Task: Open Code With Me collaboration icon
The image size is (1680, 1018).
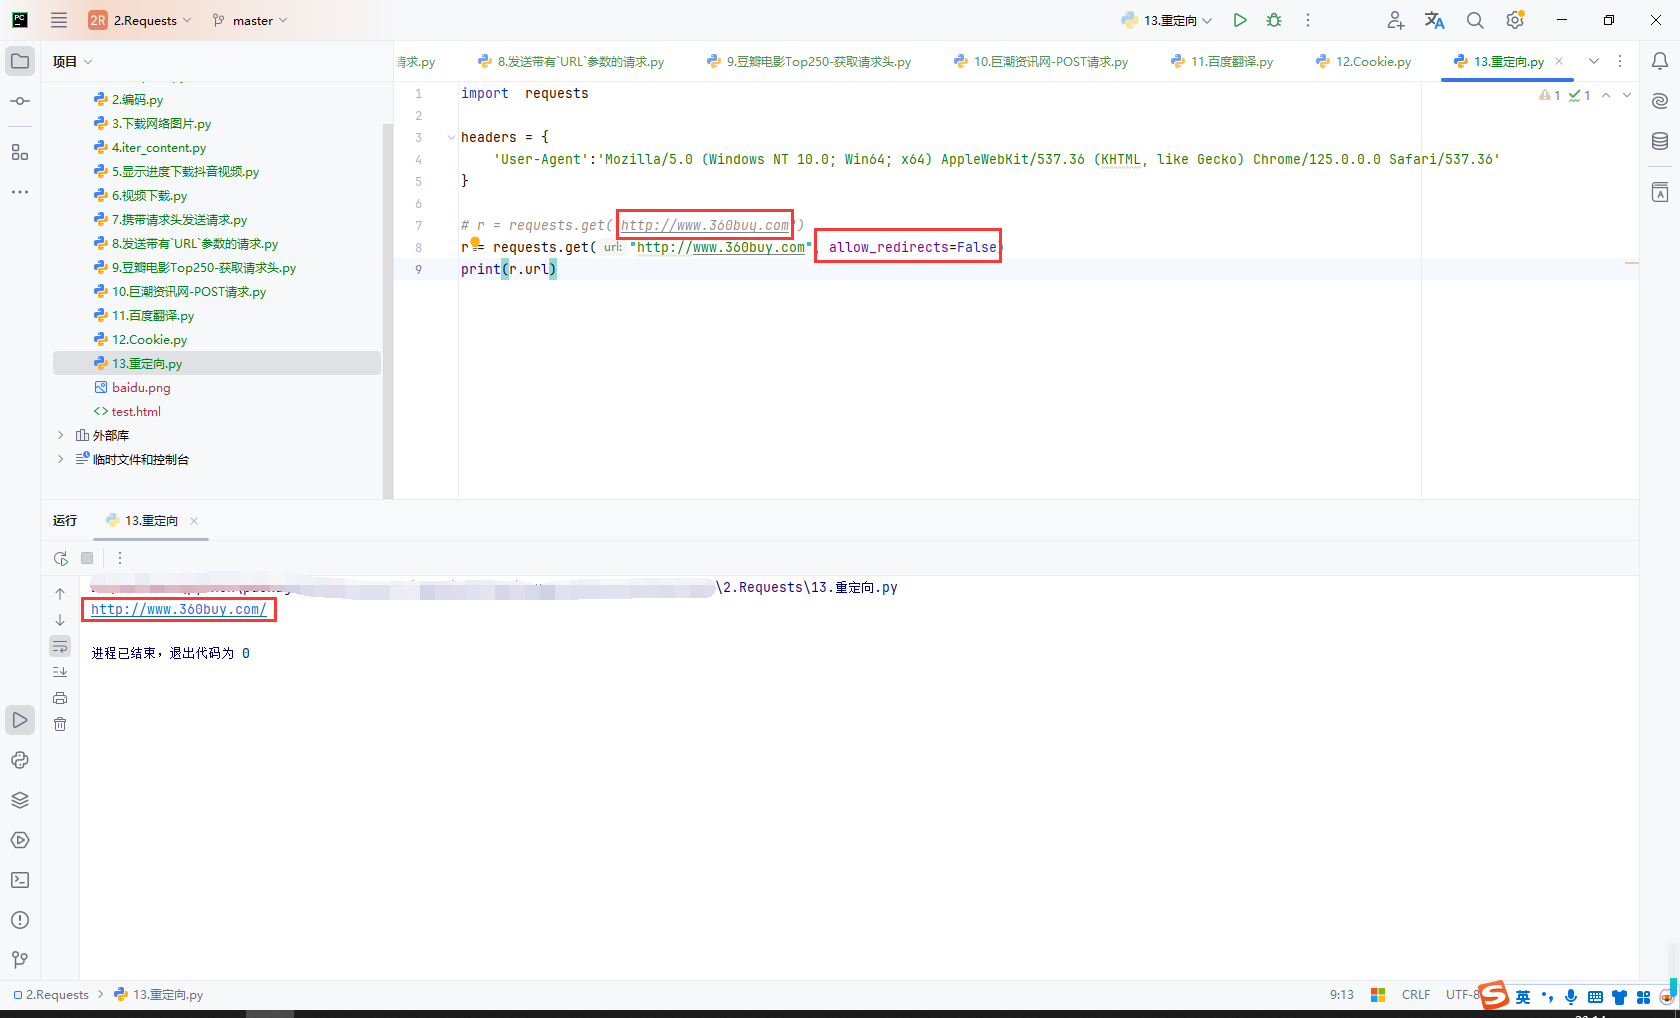Action: pos(1396,20)
